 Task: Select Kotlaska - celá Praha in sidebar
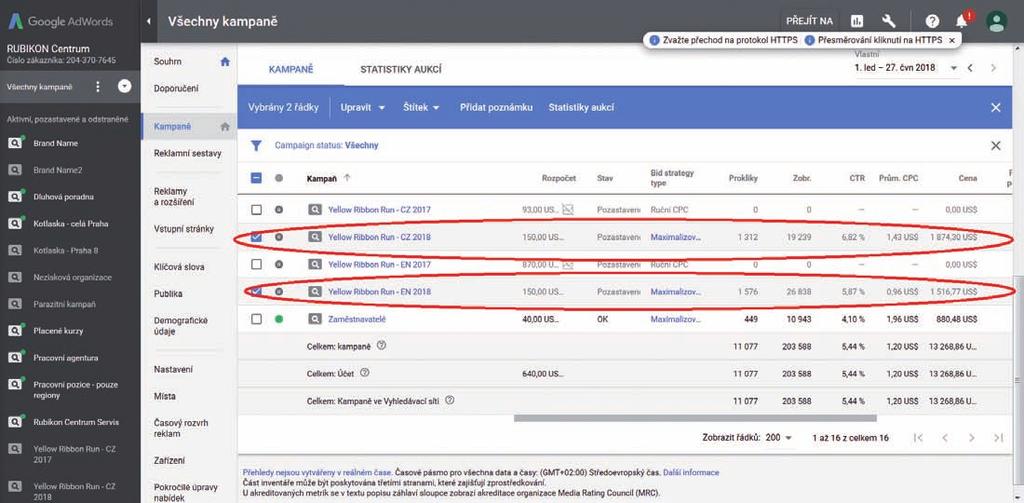[x=71, y=223]
